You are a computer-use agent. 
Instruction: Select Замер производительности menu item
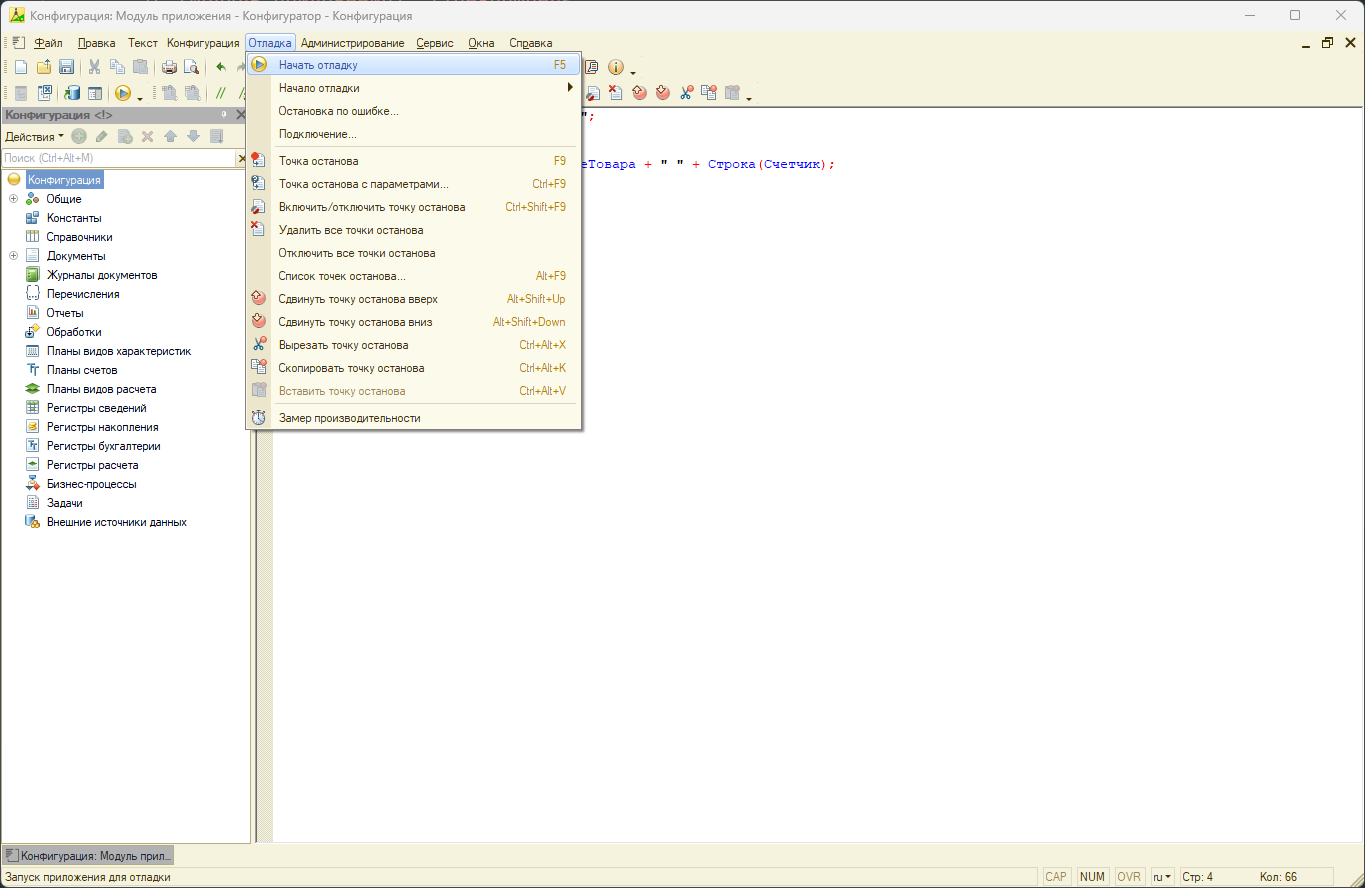click(414, 418)
